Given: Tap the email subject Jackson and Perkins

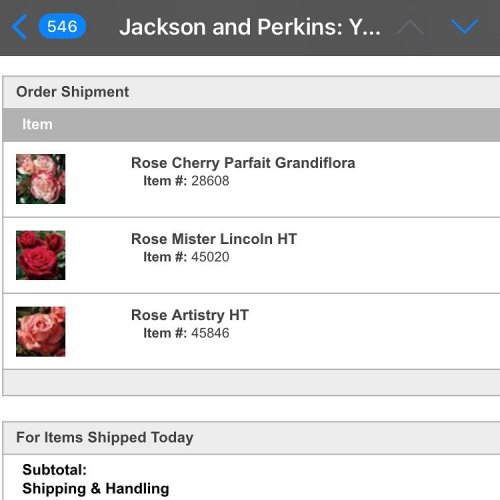Looking at the screenshot, I should [x=250, y=27].
